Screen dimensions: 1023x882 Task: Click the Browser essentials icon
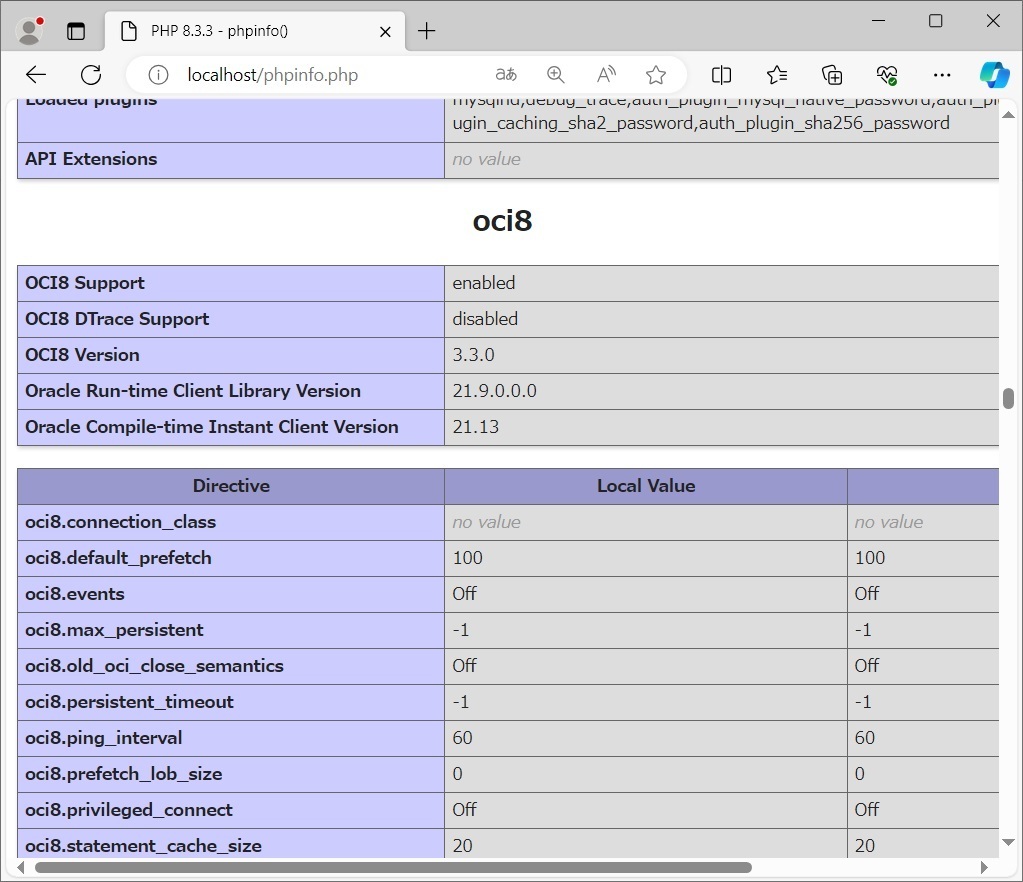887,74
